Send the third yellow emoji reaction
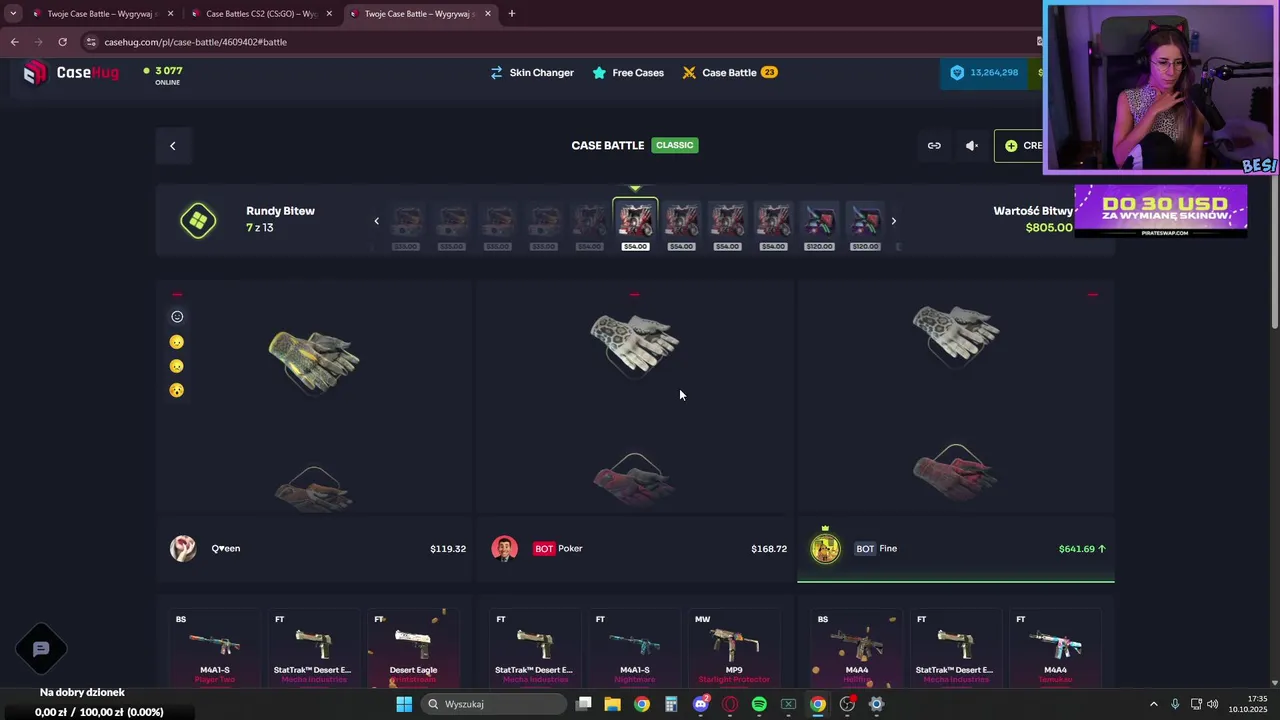Screen dimensions: 1280x720 (x=177, y=390)
